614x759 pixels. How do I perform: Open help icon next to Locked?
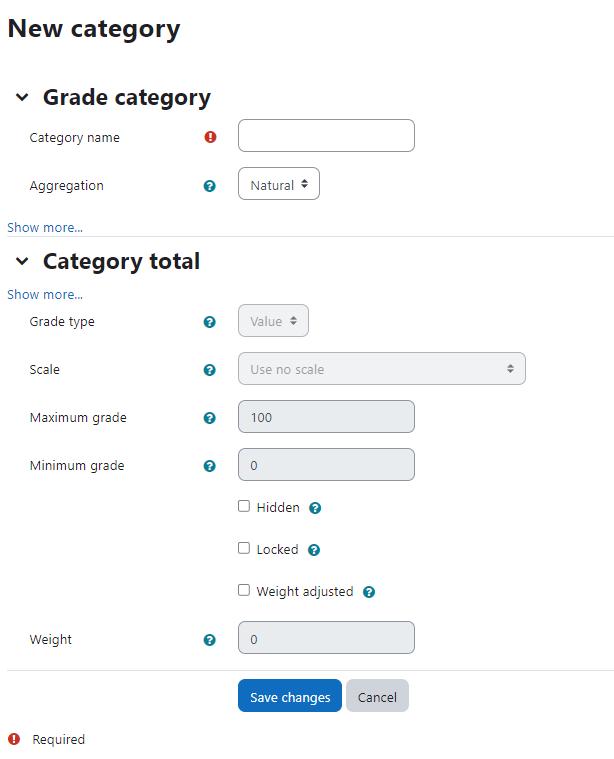pos(314,550)
